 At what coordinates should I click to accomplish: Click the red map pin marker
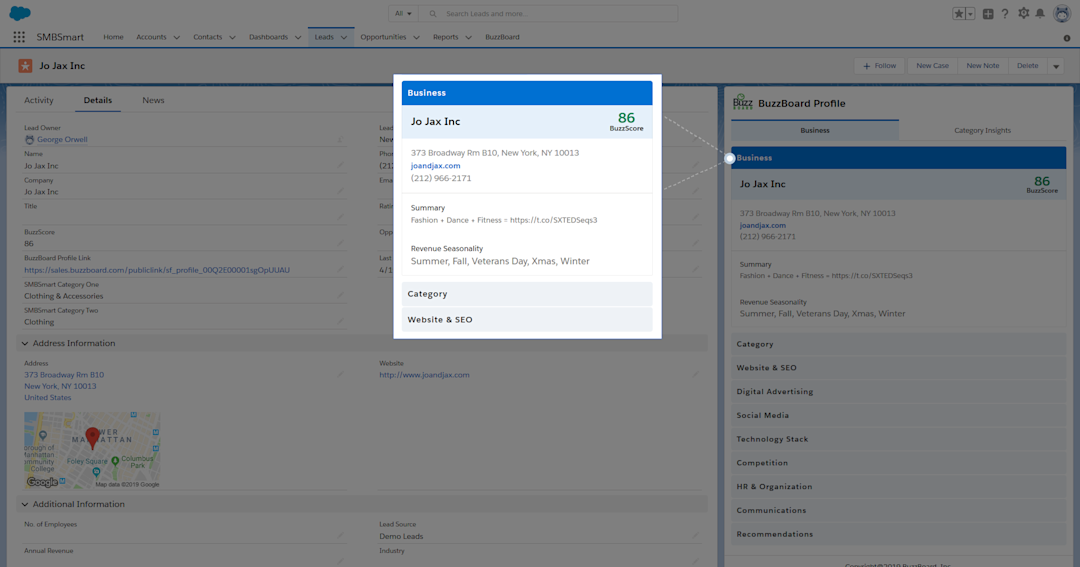[x=92, y=437]
